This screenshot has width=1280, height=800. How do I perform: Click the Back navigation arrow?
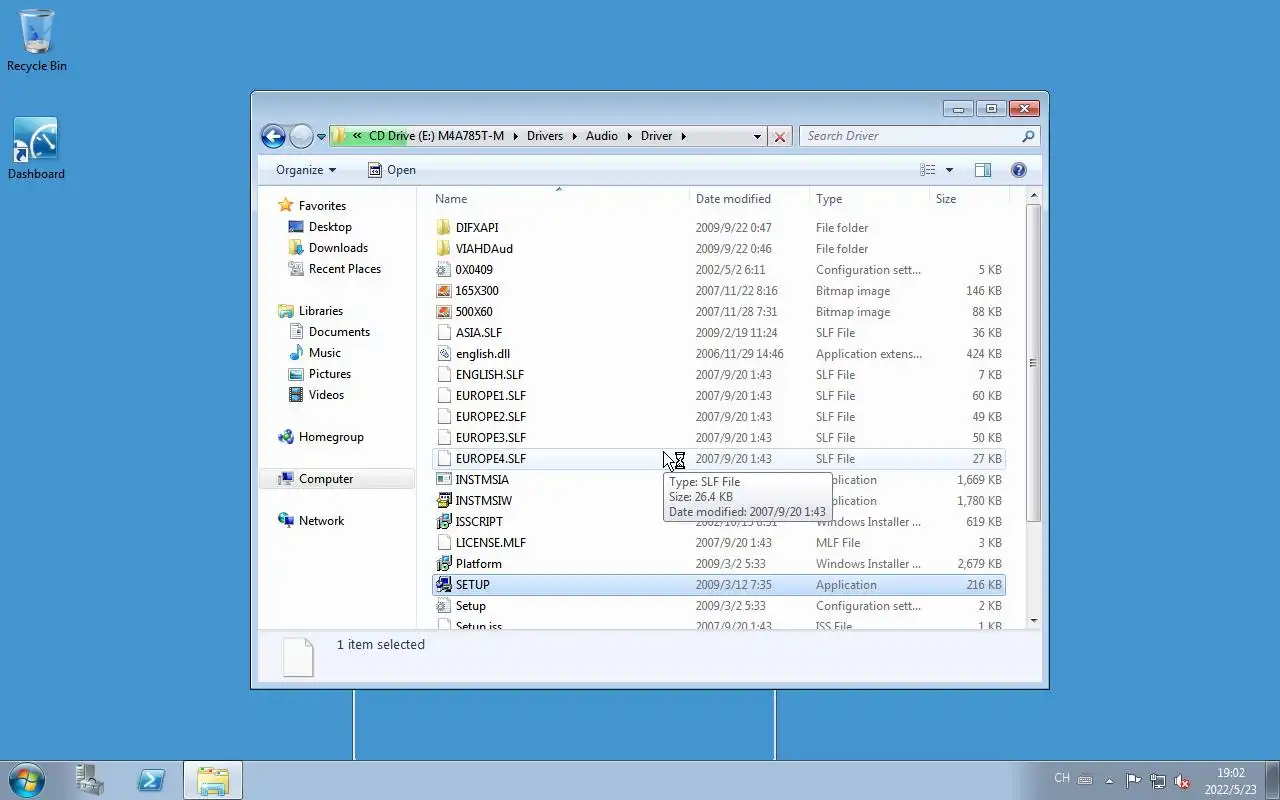[273, 136]
